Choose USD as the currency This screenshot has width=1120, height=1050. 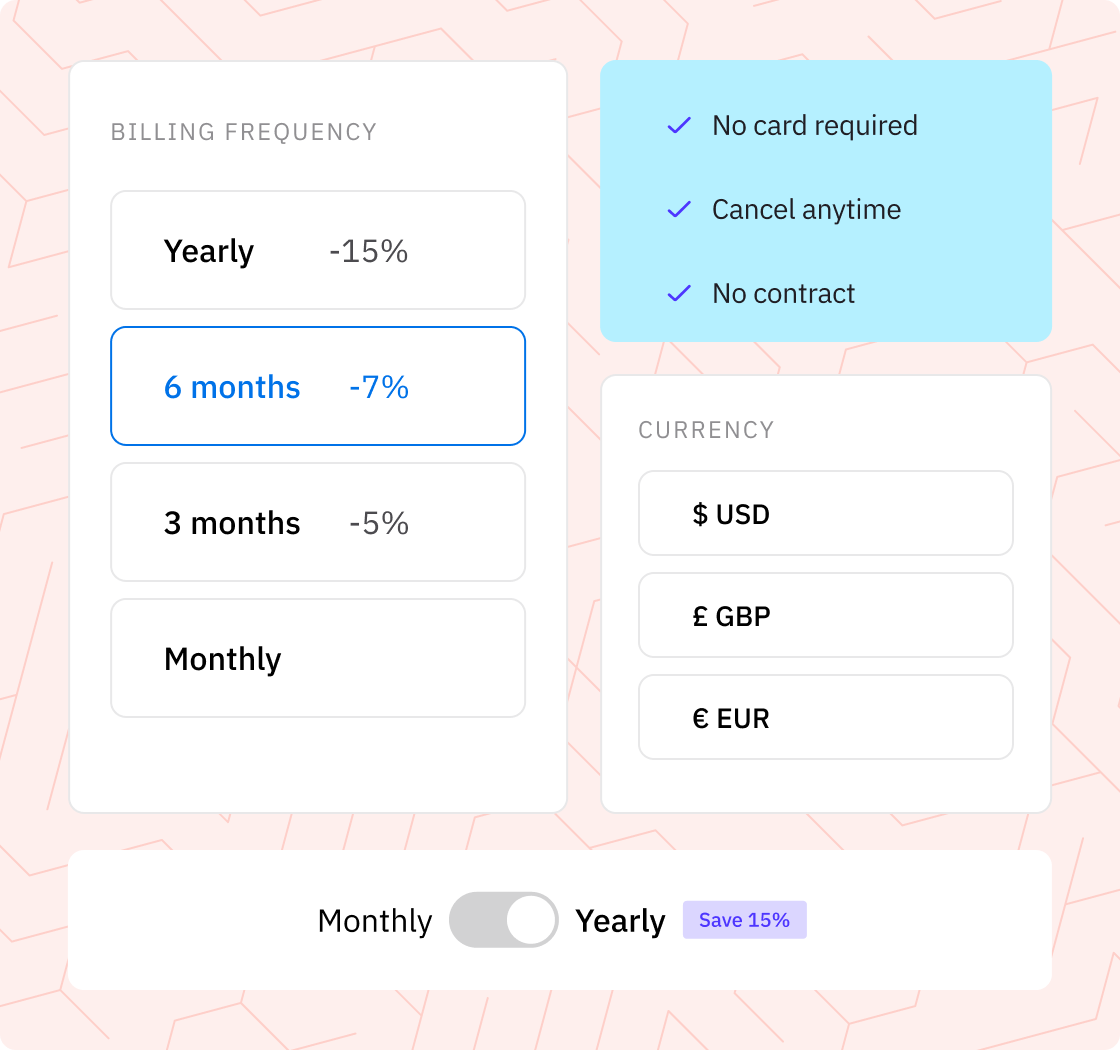pos(826,514)
